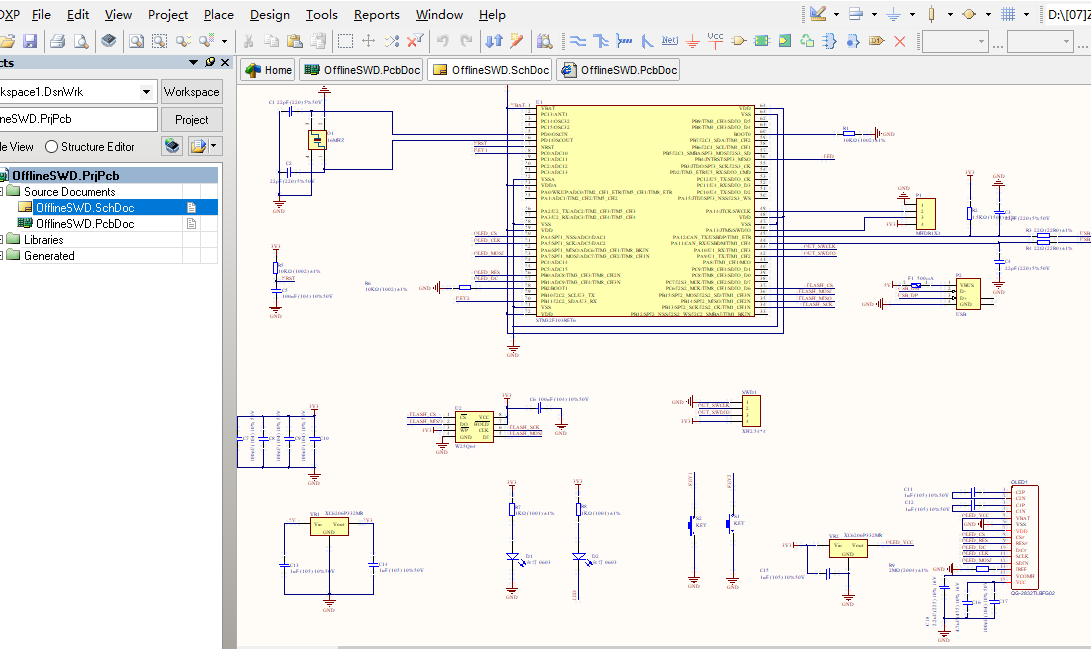1091x649 pixels.
Task: Switch to the OfflineSWD.SchDoc document tab
Action: coord(491,70)
